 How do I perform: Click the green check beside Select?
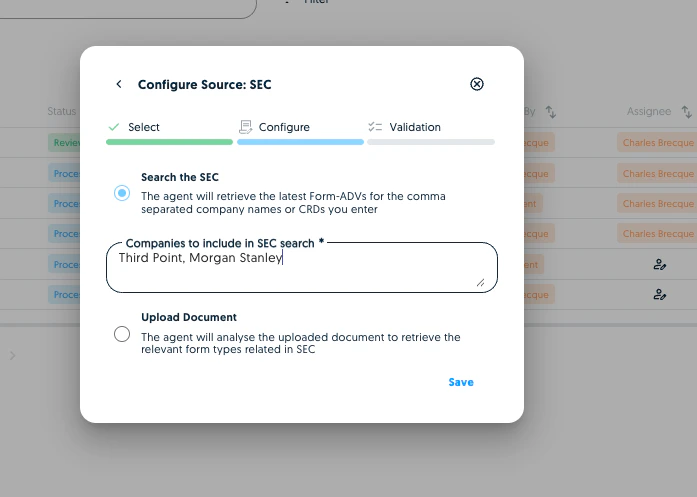tap(114, 127)
